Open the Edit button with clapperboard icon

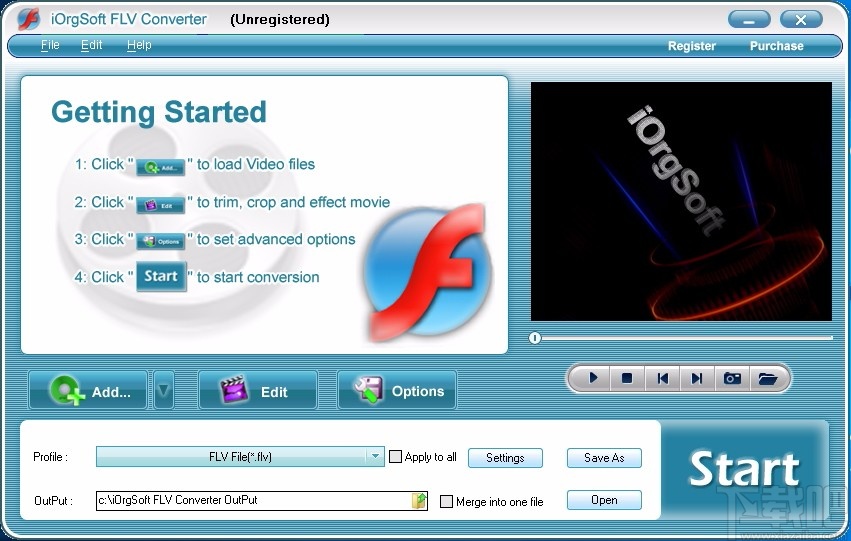[258, 391]
